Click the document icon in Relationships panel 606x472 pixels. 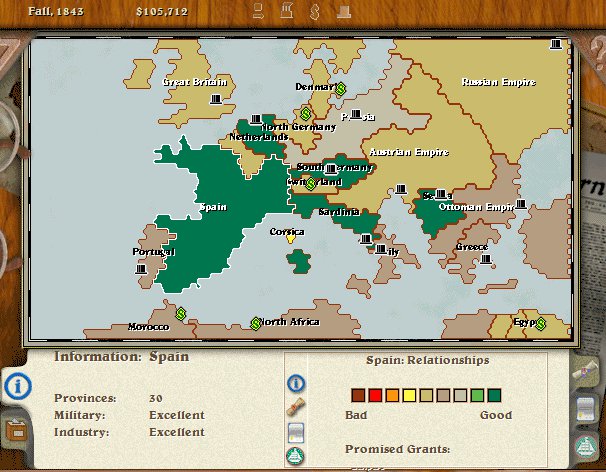(x=296, y=433)
